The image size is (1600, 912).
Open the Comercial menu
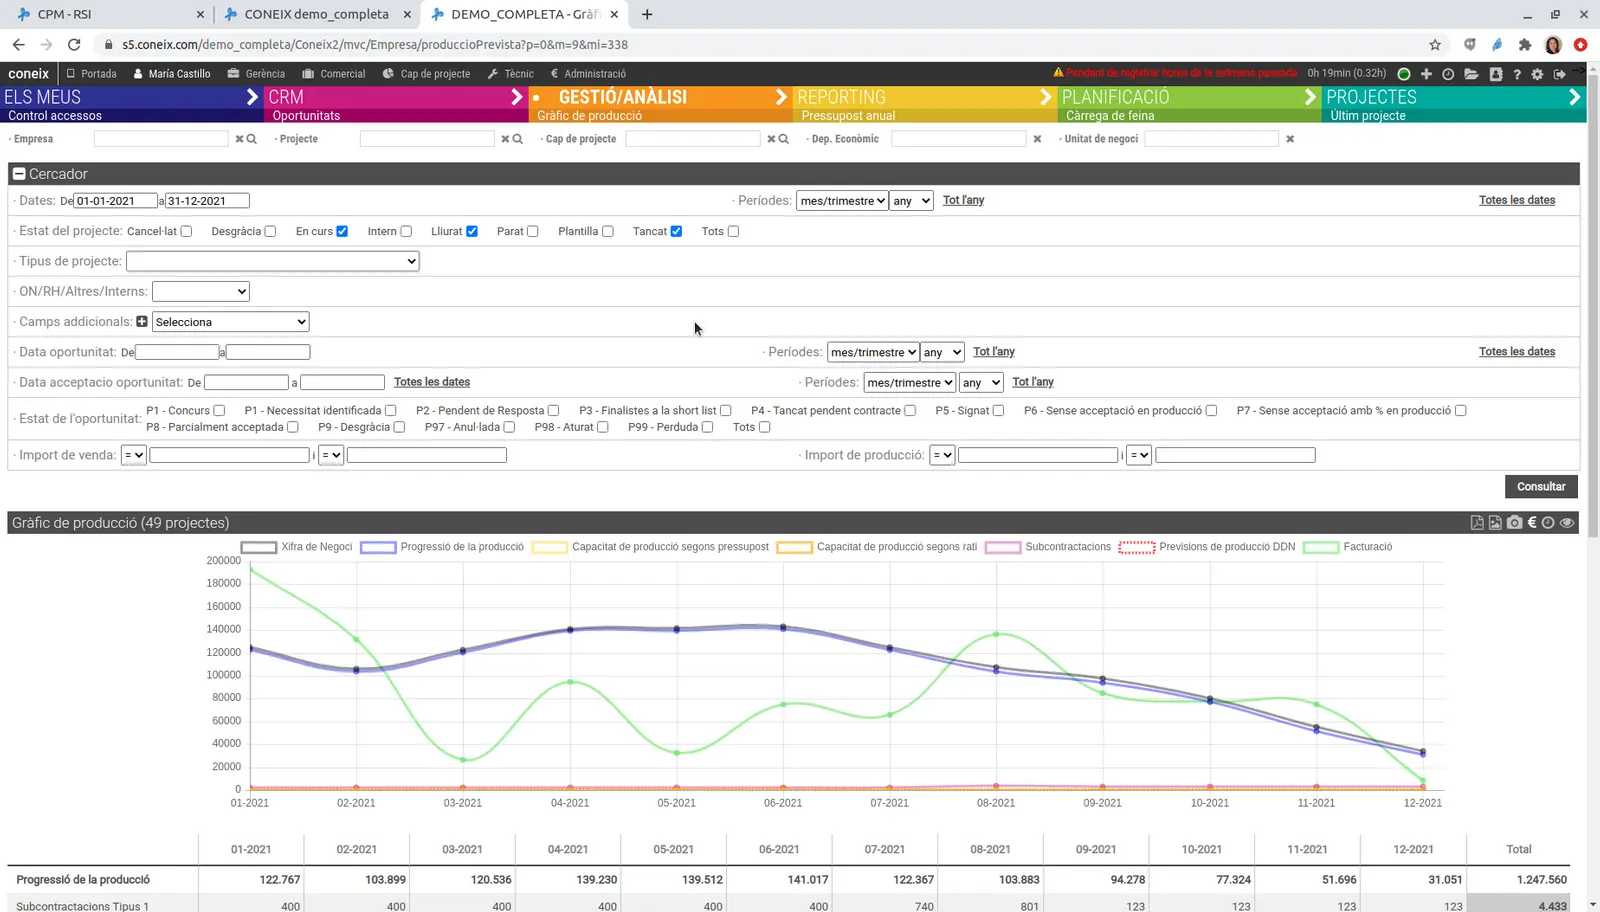[334, 74]
